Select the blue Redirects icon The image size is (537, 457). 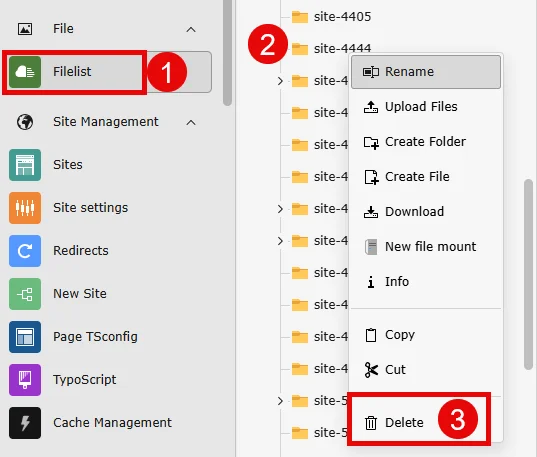(25, 251)
